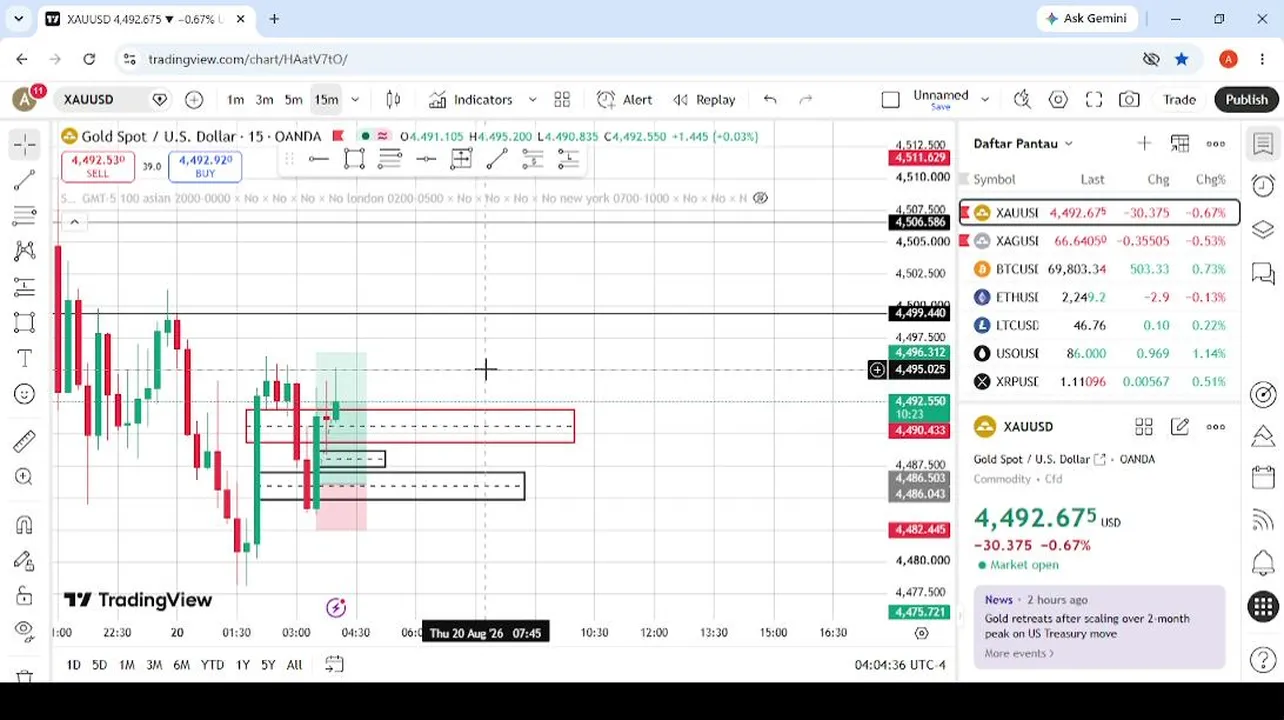1284x720 pixels.
Task: Select the rectangle shapes tool
Action: pos(25,322)
